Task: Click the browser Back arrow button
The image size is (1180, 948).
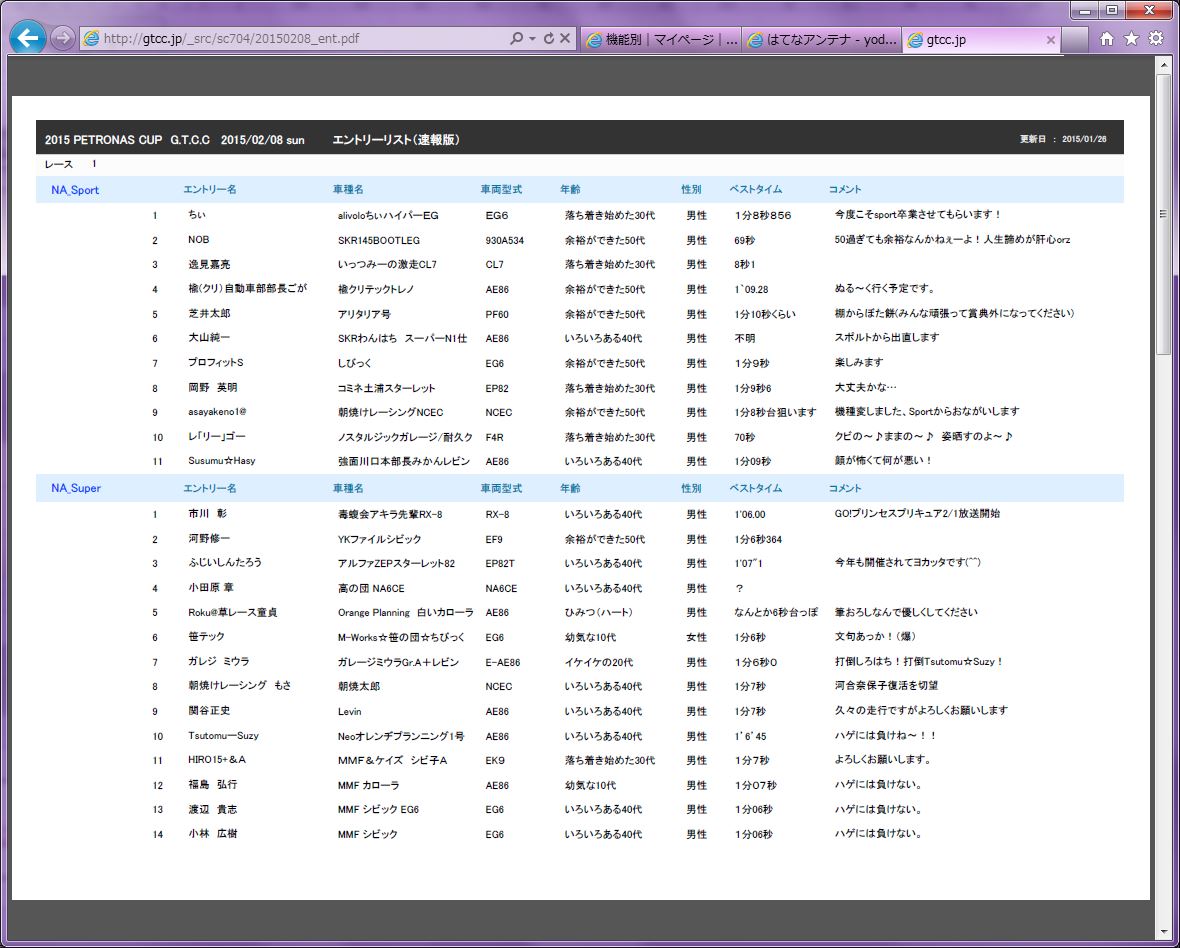Action: [27, 38]
